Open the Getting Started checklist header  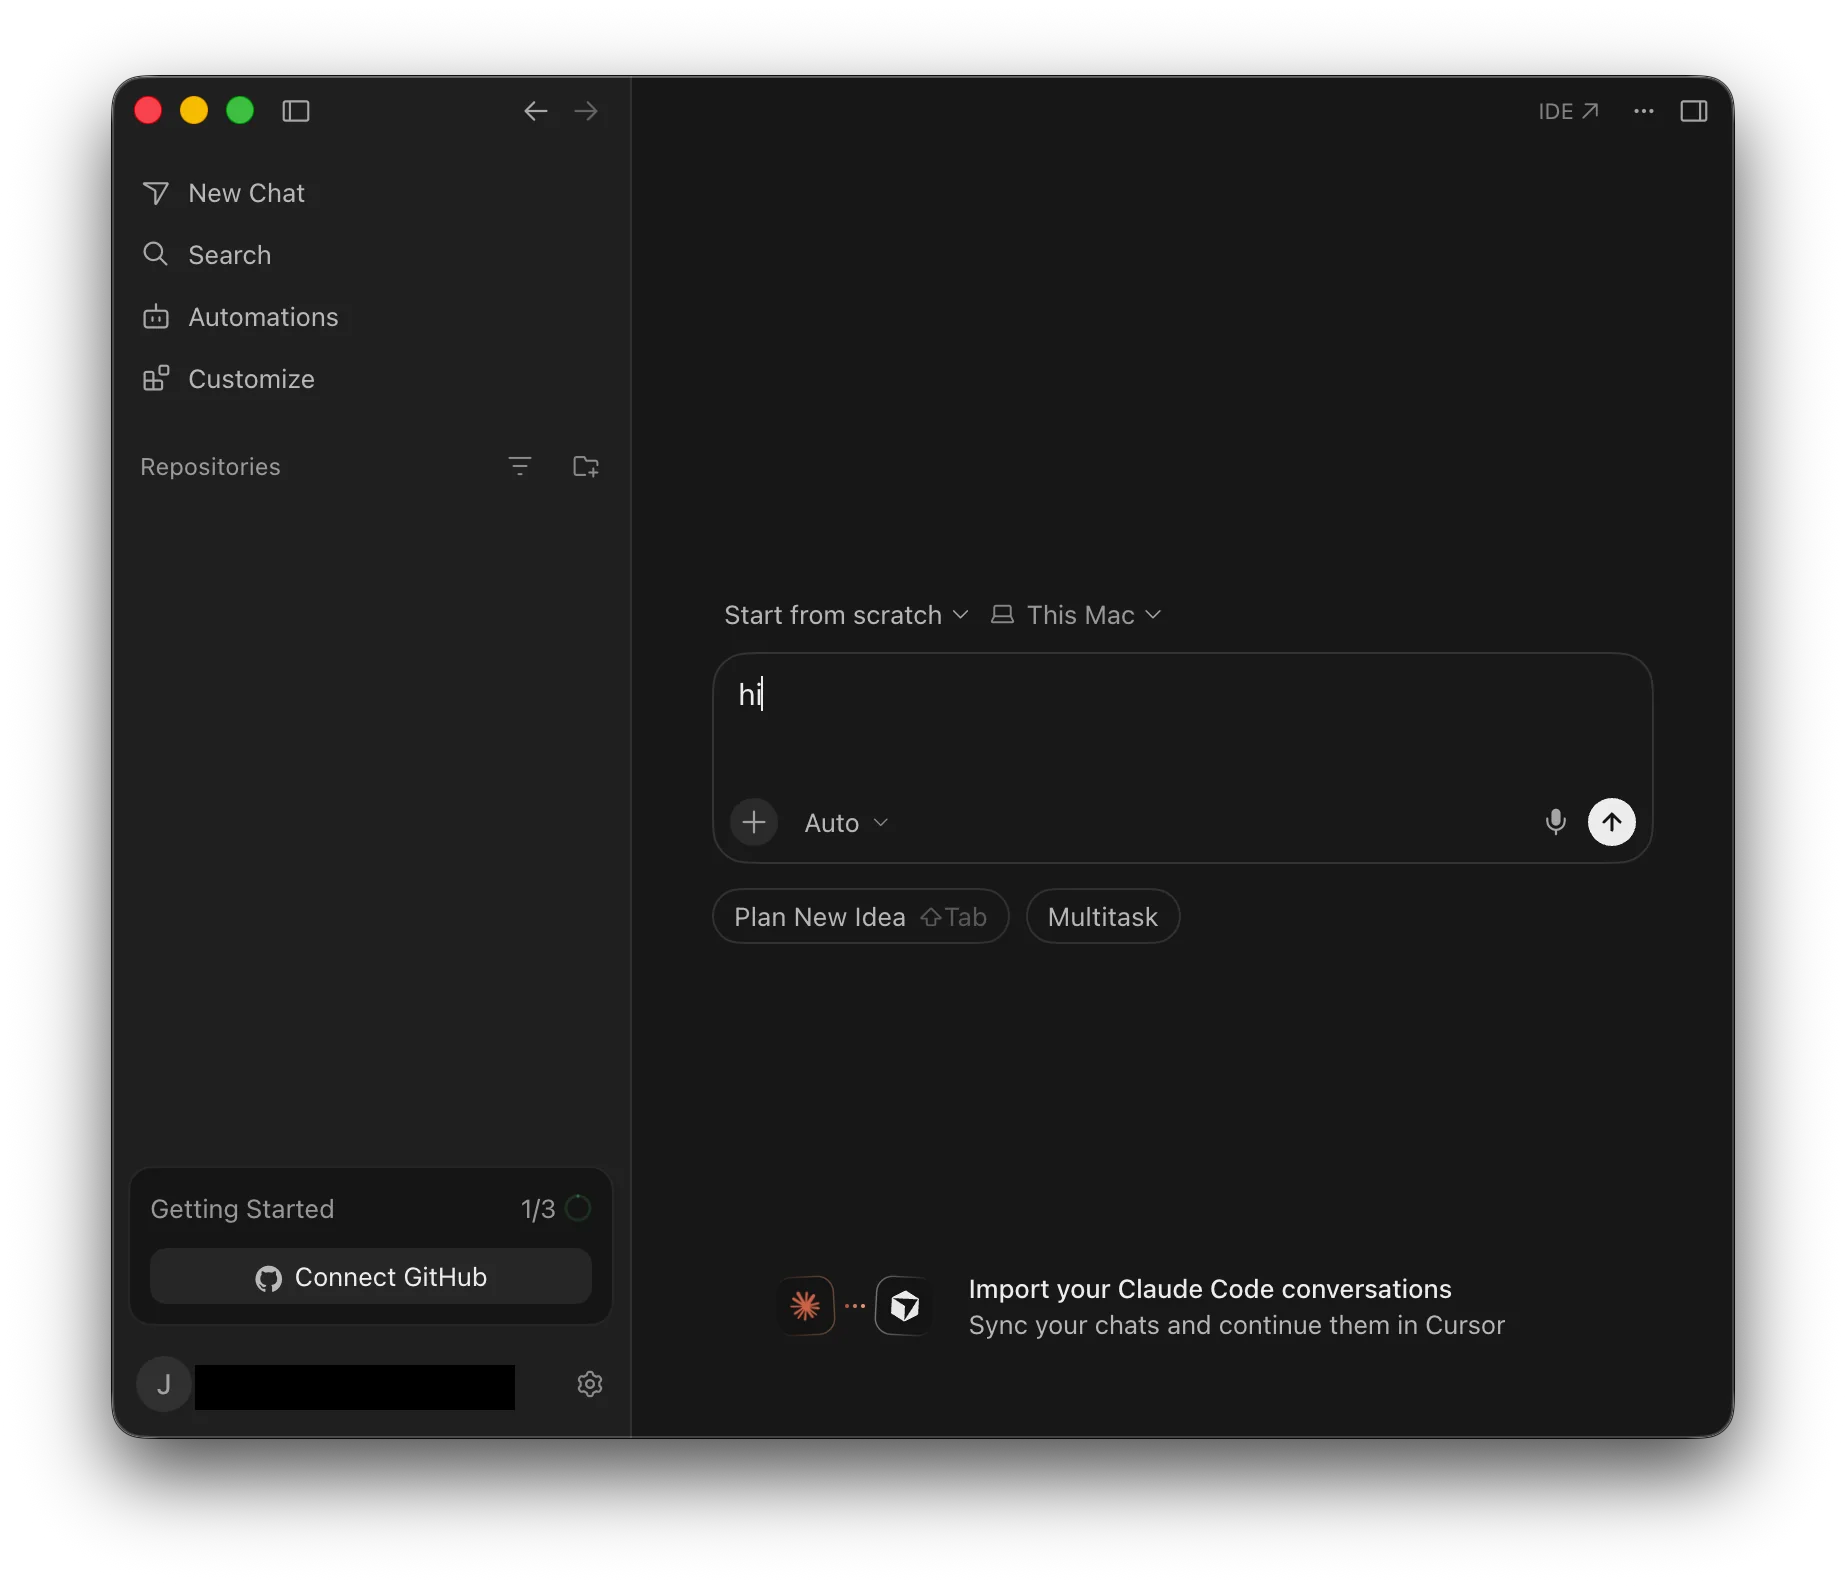tap(242, 1209)
